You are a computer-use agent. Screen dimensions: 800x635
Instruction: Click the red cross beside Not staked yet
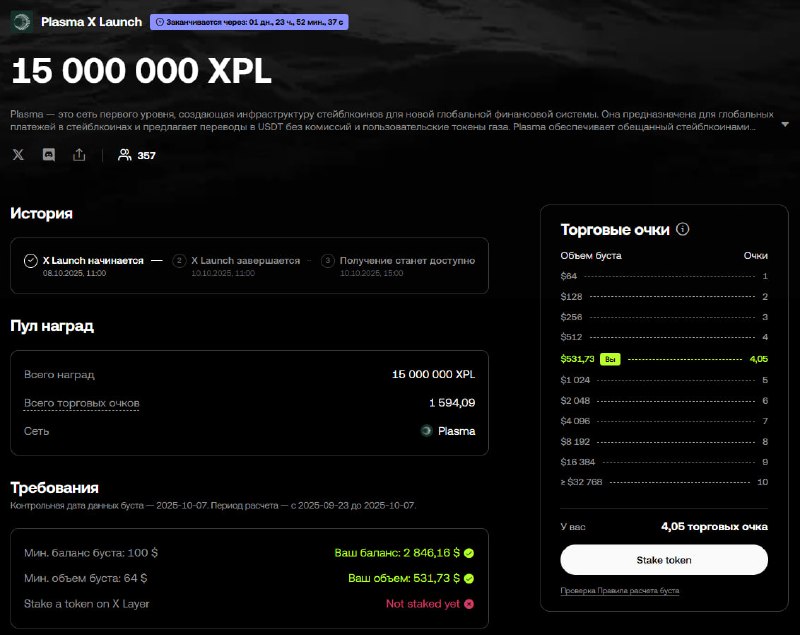[469, 604]
